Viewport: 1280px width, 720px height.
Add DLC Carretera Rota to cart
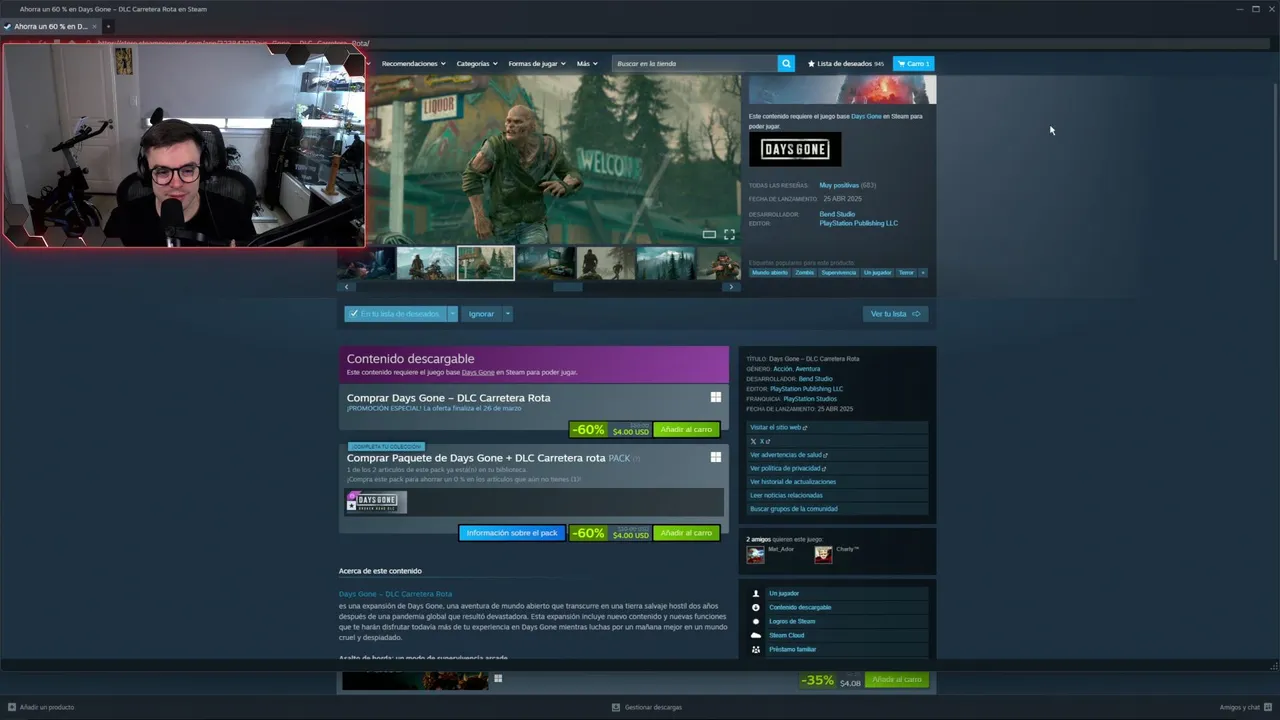click(686, 429)
